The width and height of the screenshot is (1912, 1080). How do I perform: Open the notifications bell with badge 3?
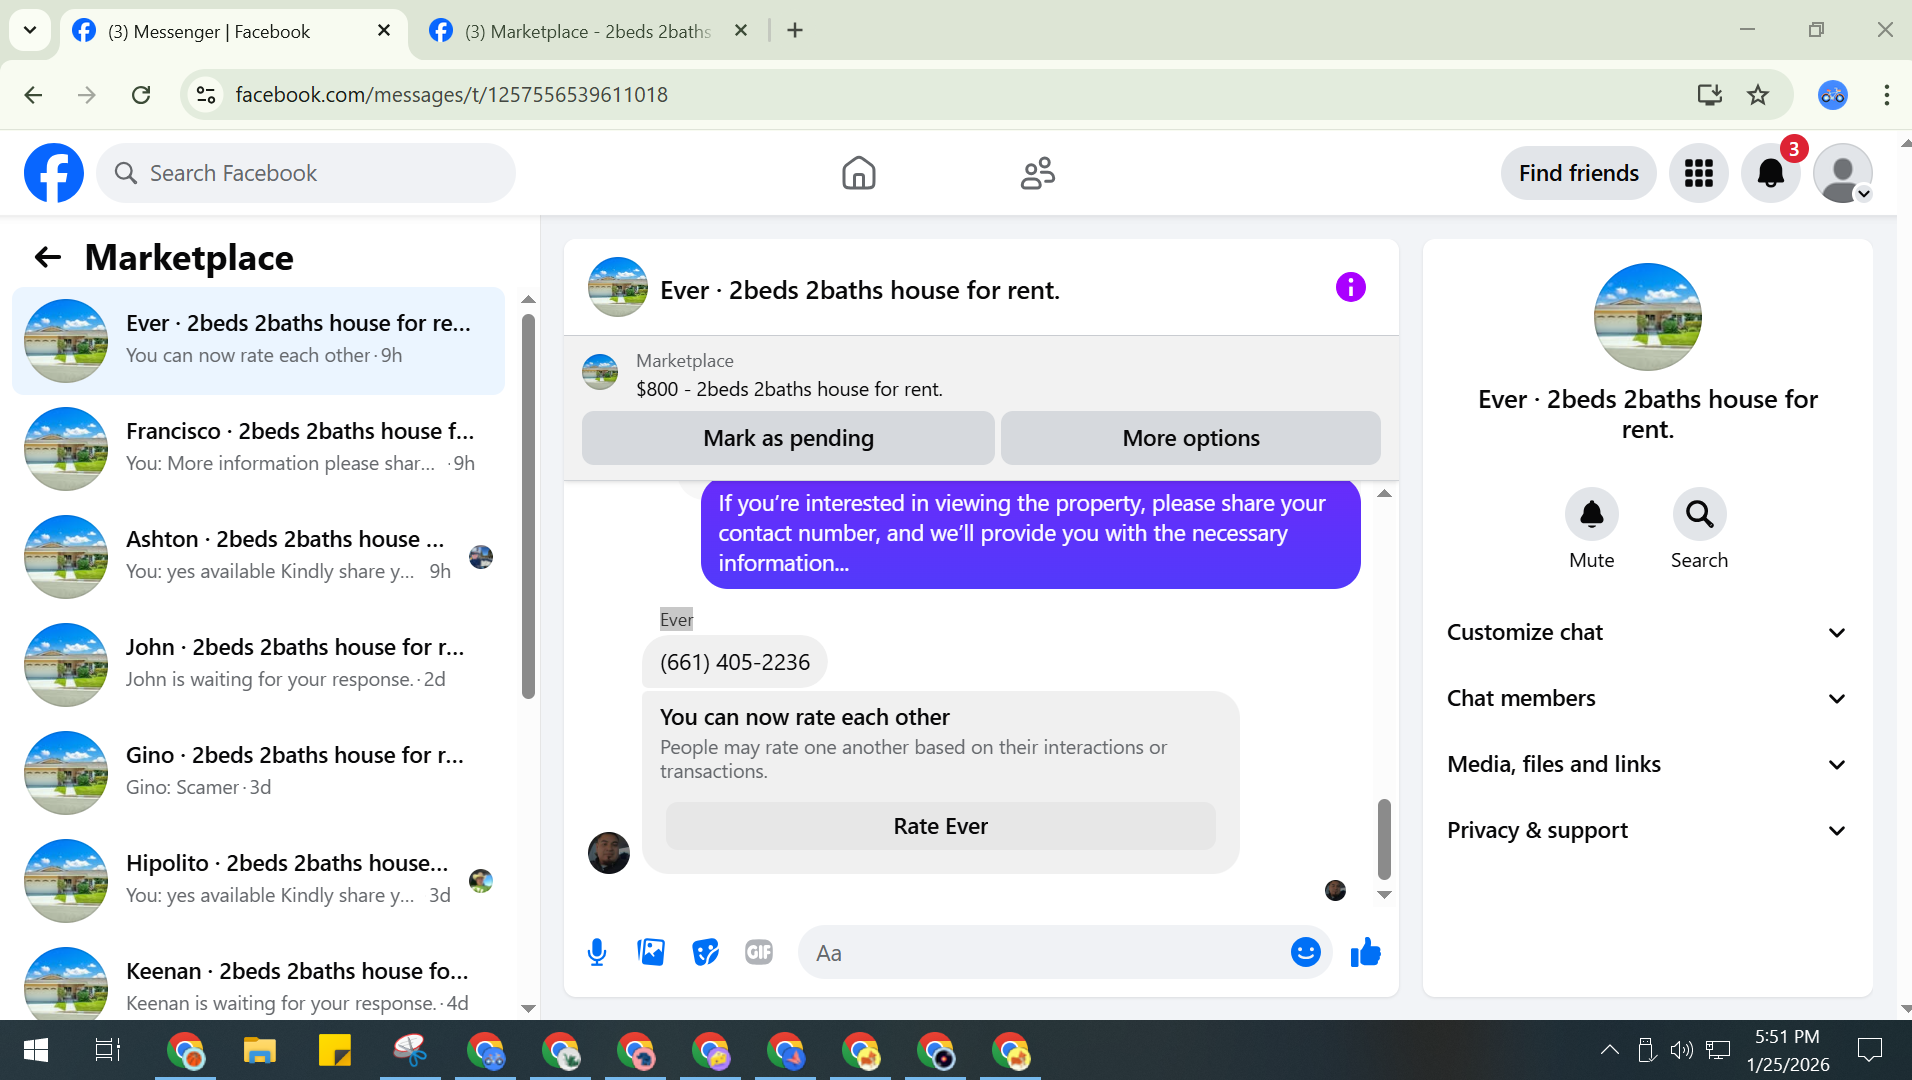coord(1771,173)
